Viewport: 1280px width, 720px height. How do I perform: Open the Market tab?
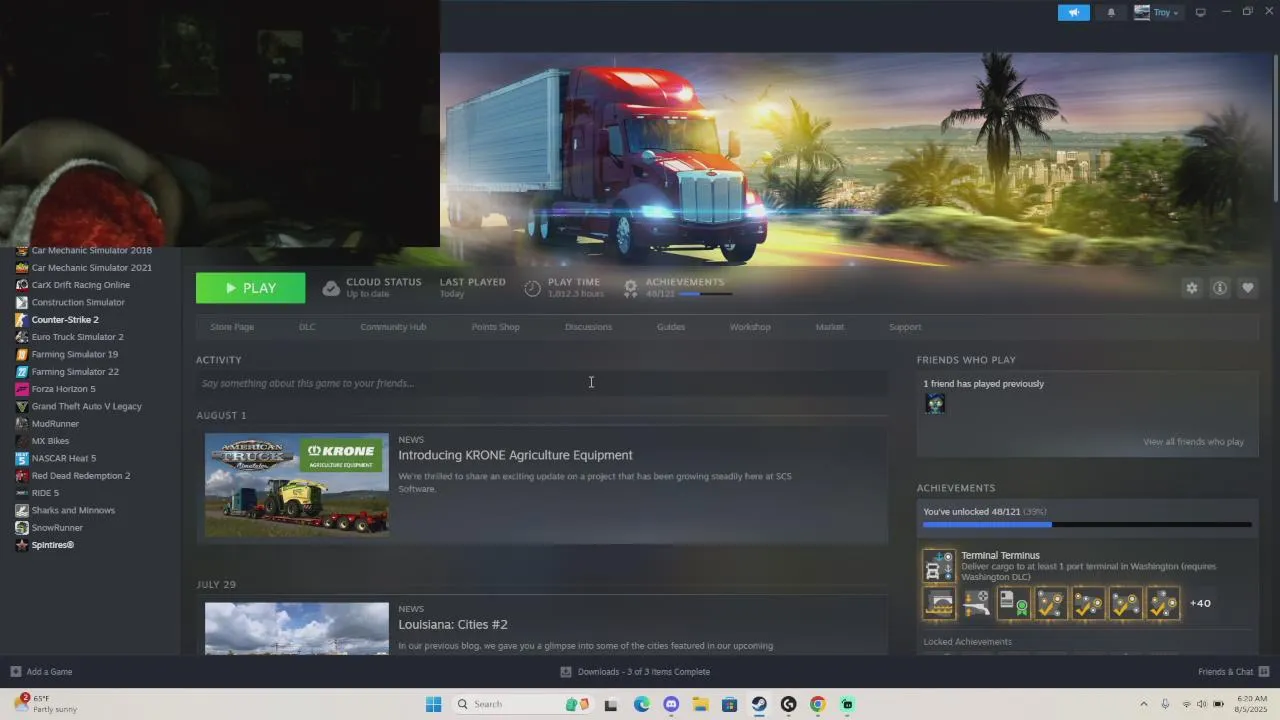pyautogui.click(x=829, y=327)
